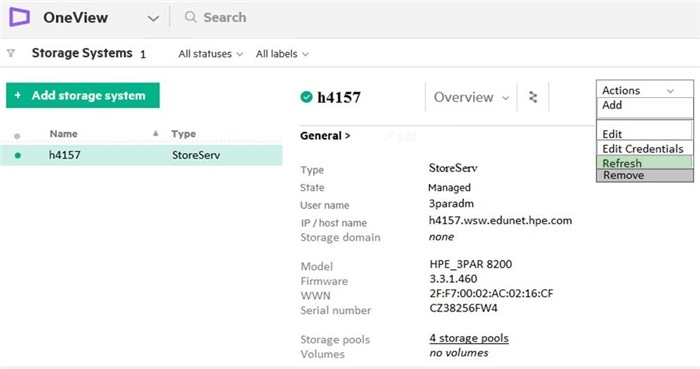Click the green OK status icon beside h4157 title

(306, 97)
